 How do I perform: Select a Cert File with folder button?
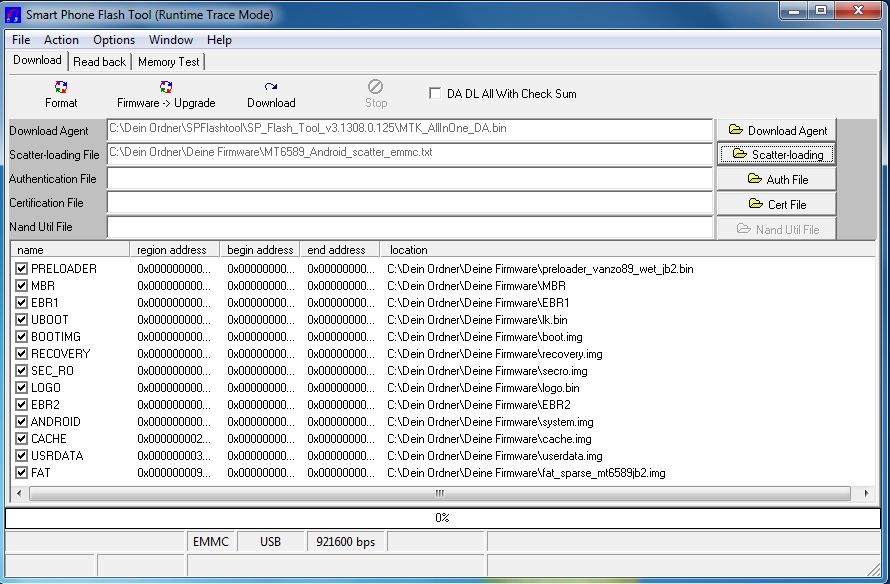click(x=777, y=205)
